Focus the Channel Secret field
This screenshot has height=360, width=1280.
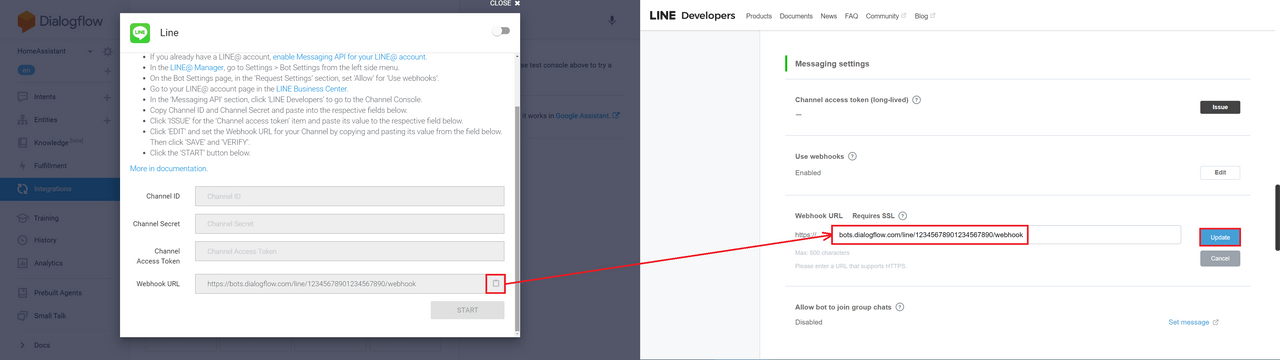coord(349,224)
